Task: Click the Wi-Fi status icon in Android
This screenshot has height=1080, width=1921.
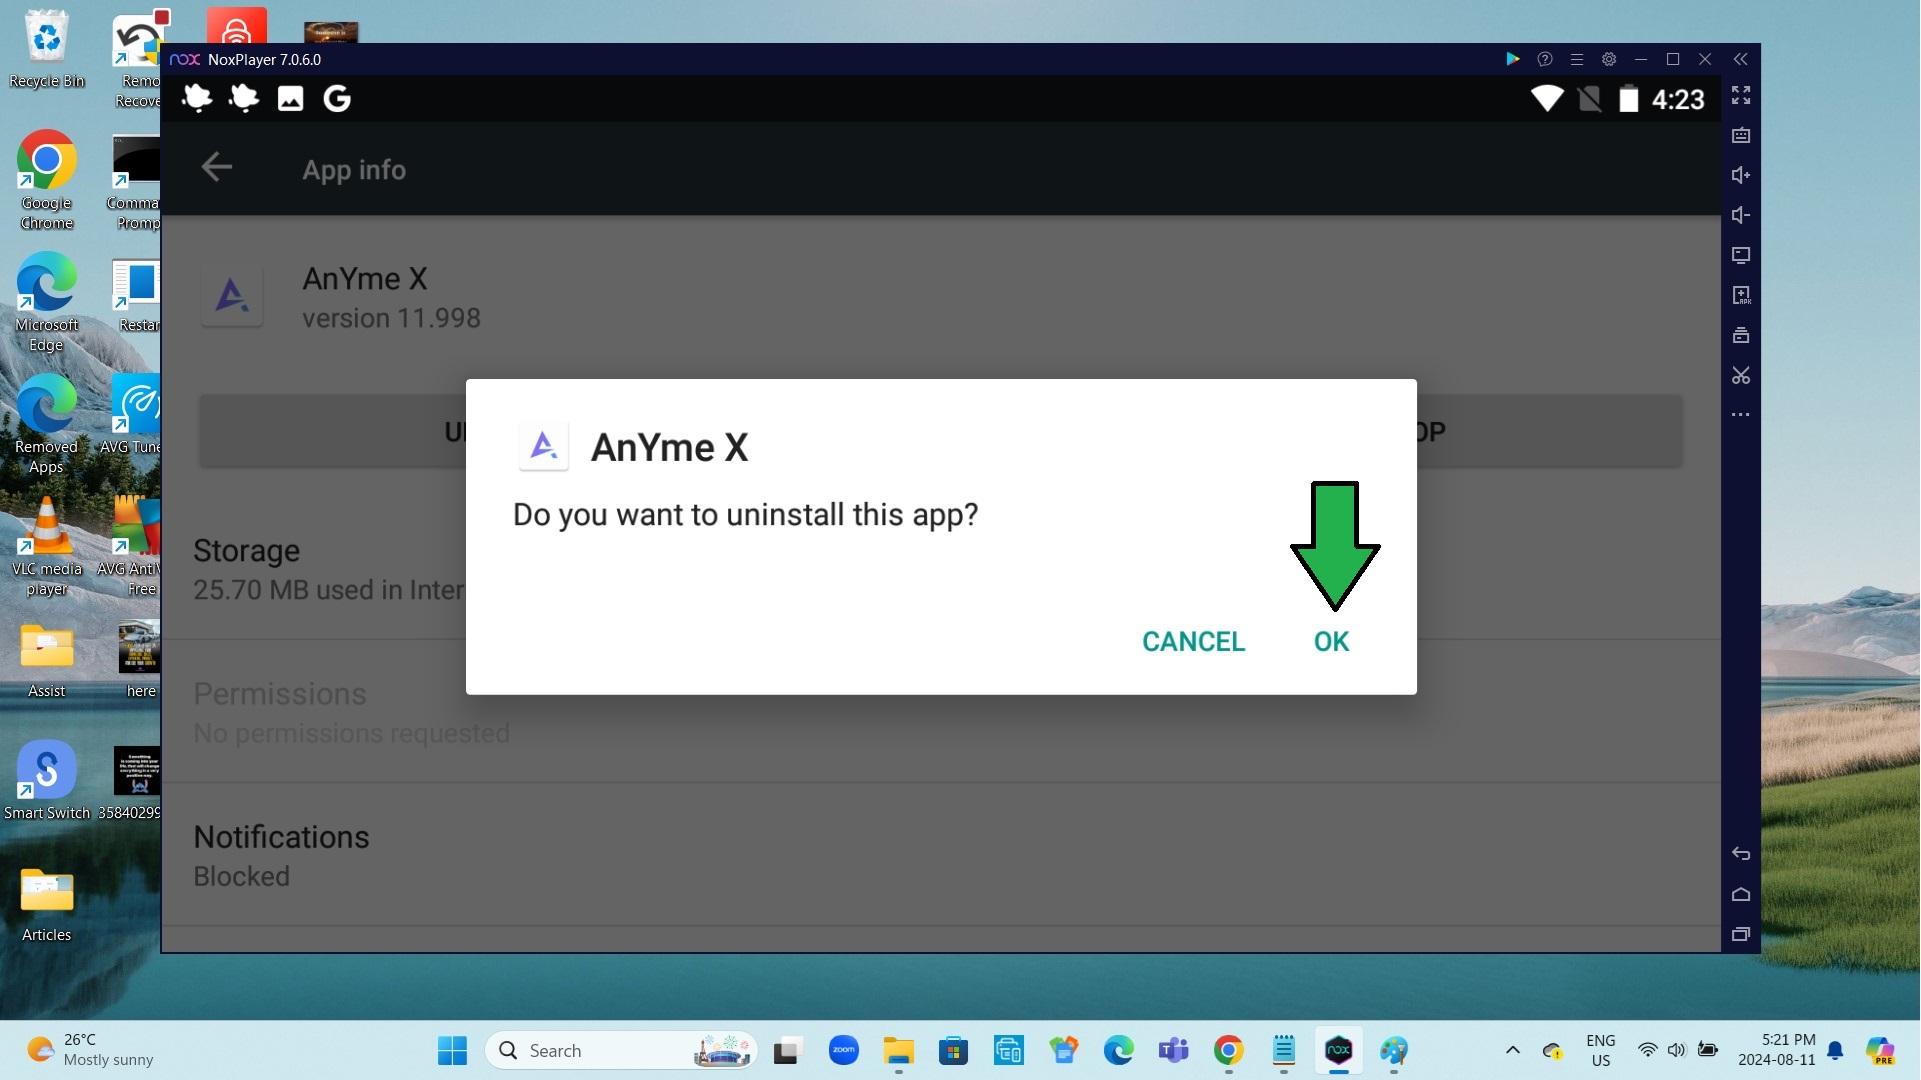Action: click(x=1546, y=98)
